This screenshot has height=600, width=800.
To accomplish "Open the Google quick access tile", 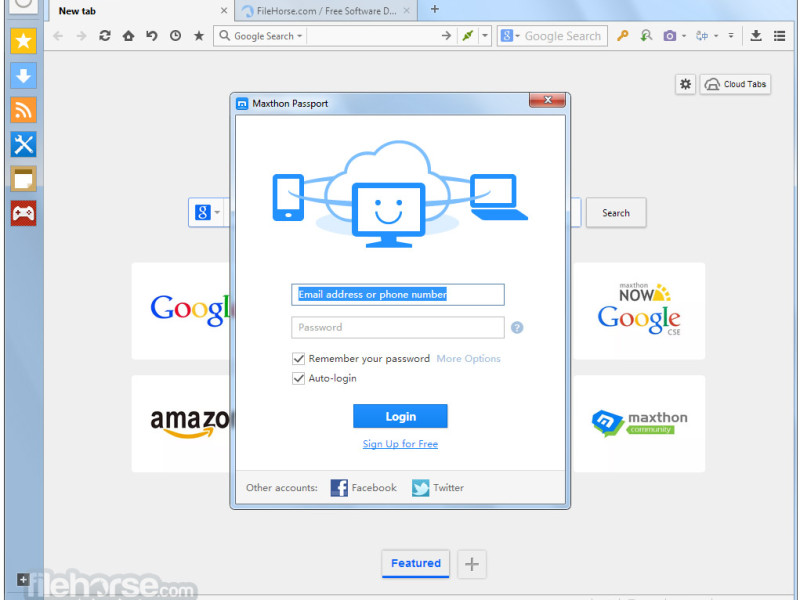I will (x=181, y=311).
